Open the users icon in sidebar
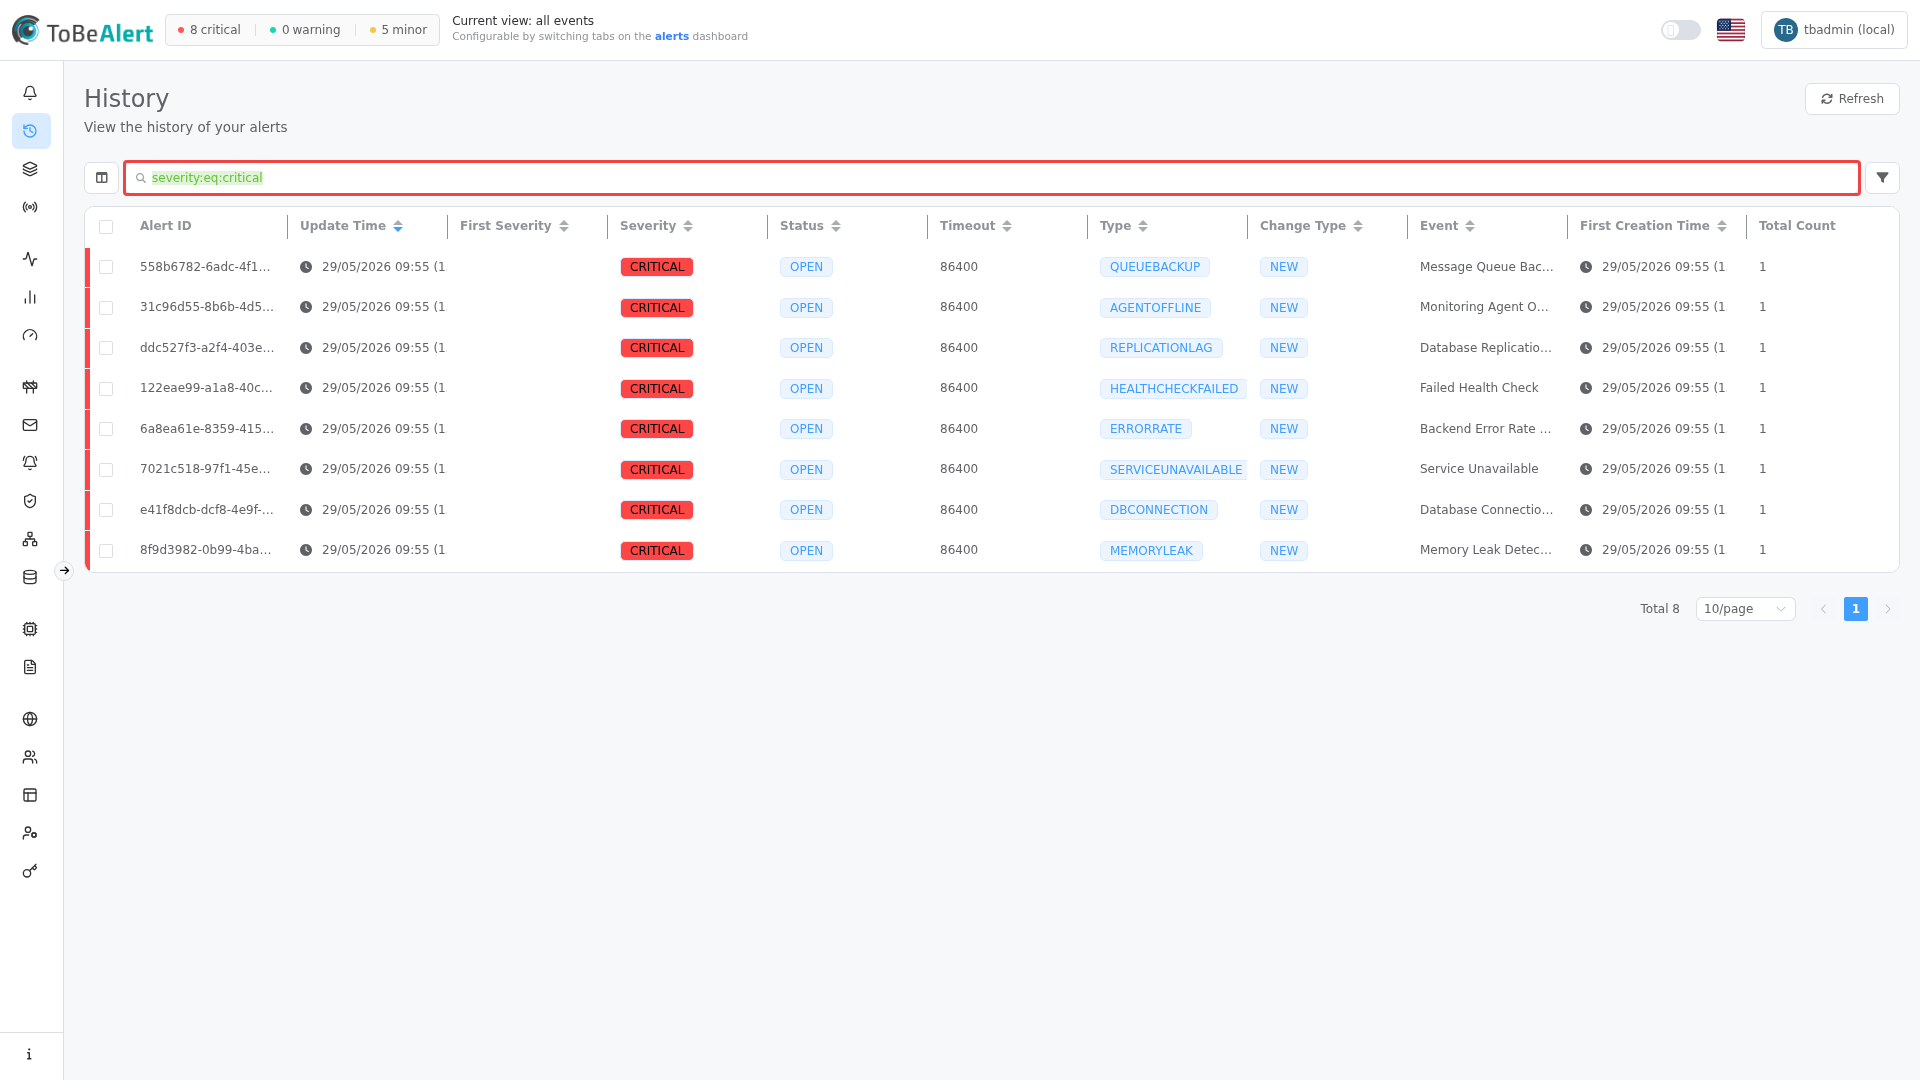The image size is (1920, 1080). pos(30,757)
